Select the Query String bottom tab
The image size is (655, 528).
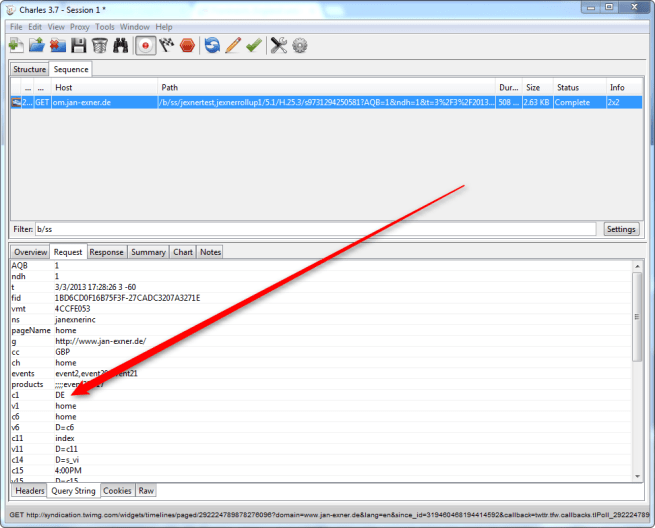click(74, 491)
